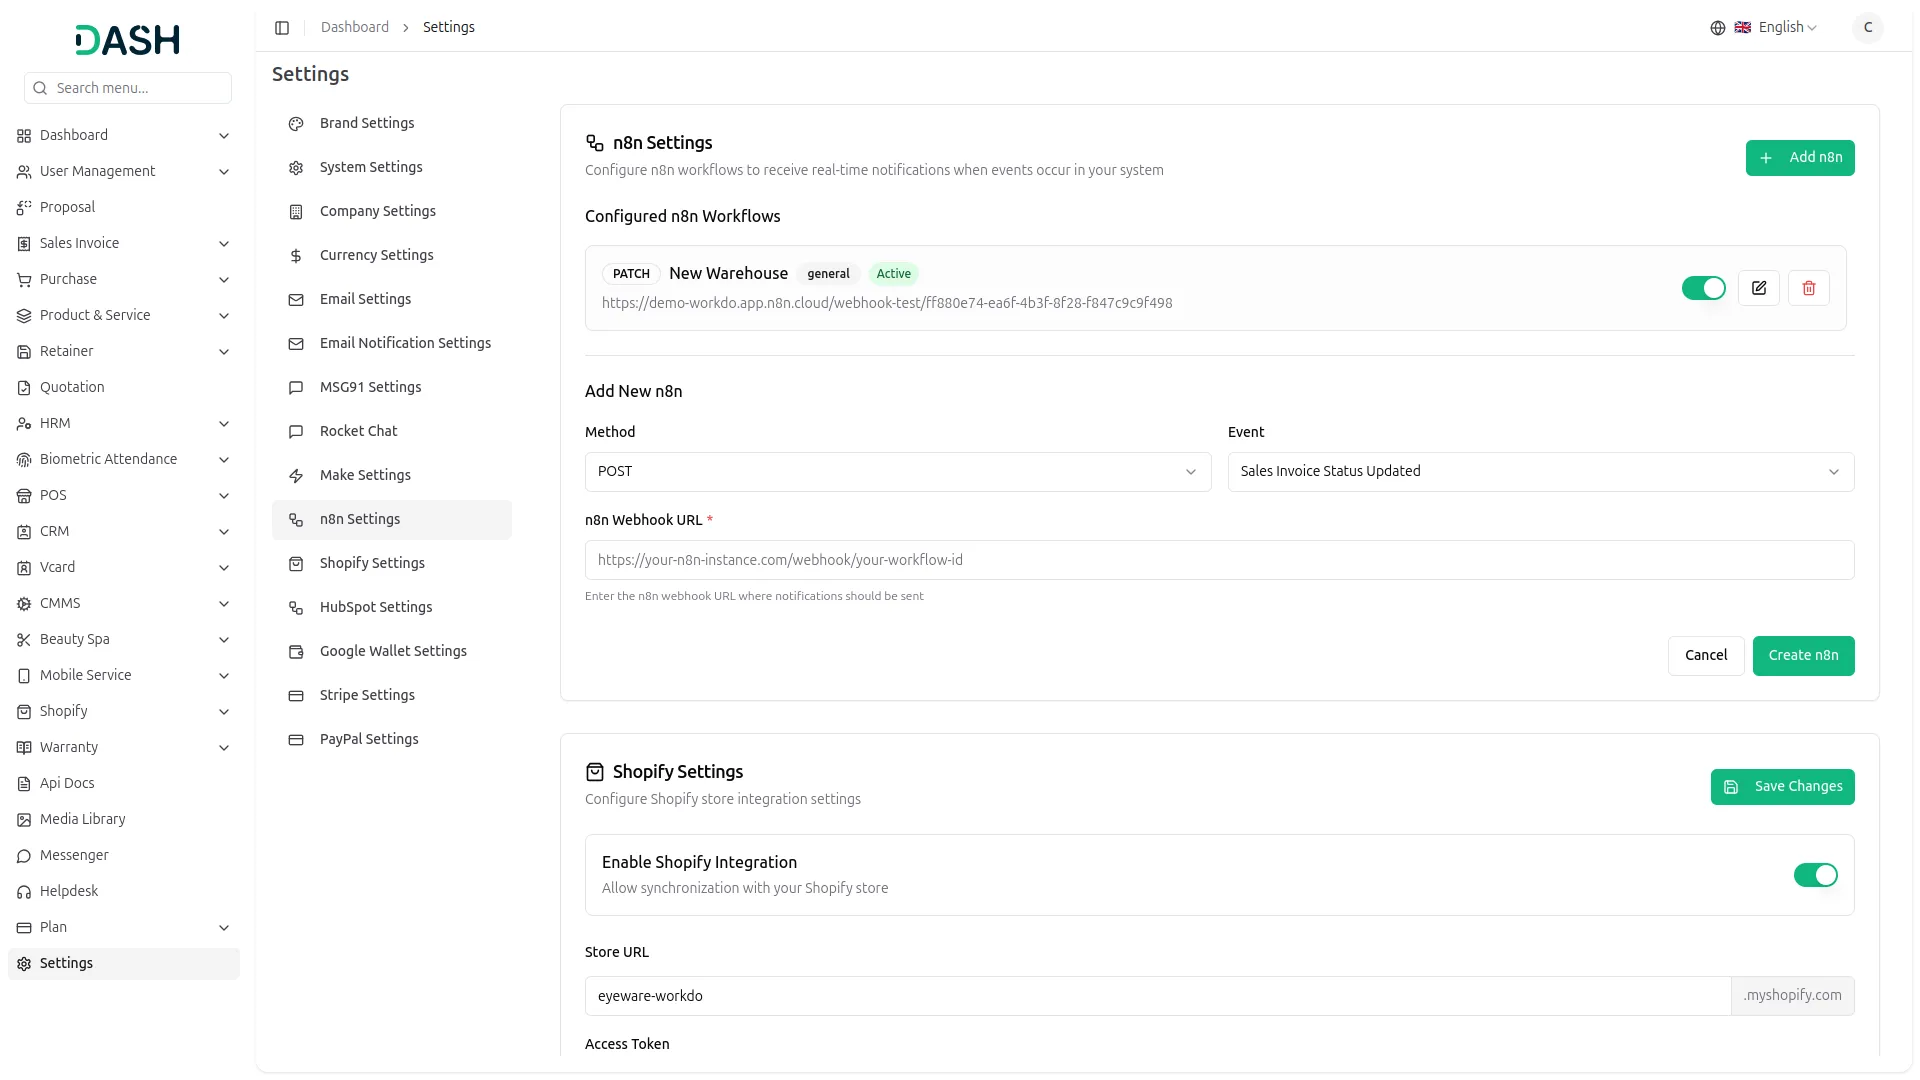Go to Brand Settings section
1920x1080 pixels.
click(367, 123)
